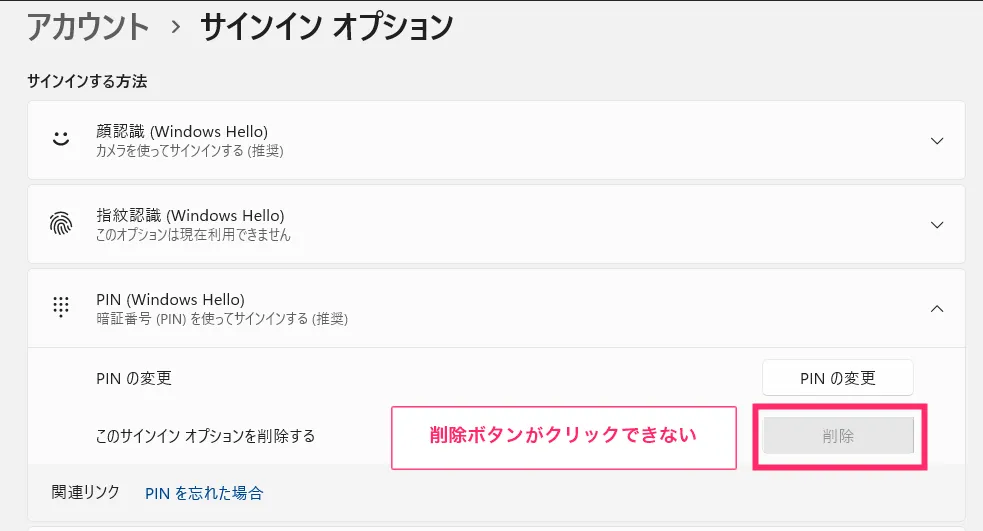Click the breadcrumb separator arrow after アカウント
Image resolution: width=983 pixels, height=531 pixels.
pyautogui.click(x=176, y=27)
